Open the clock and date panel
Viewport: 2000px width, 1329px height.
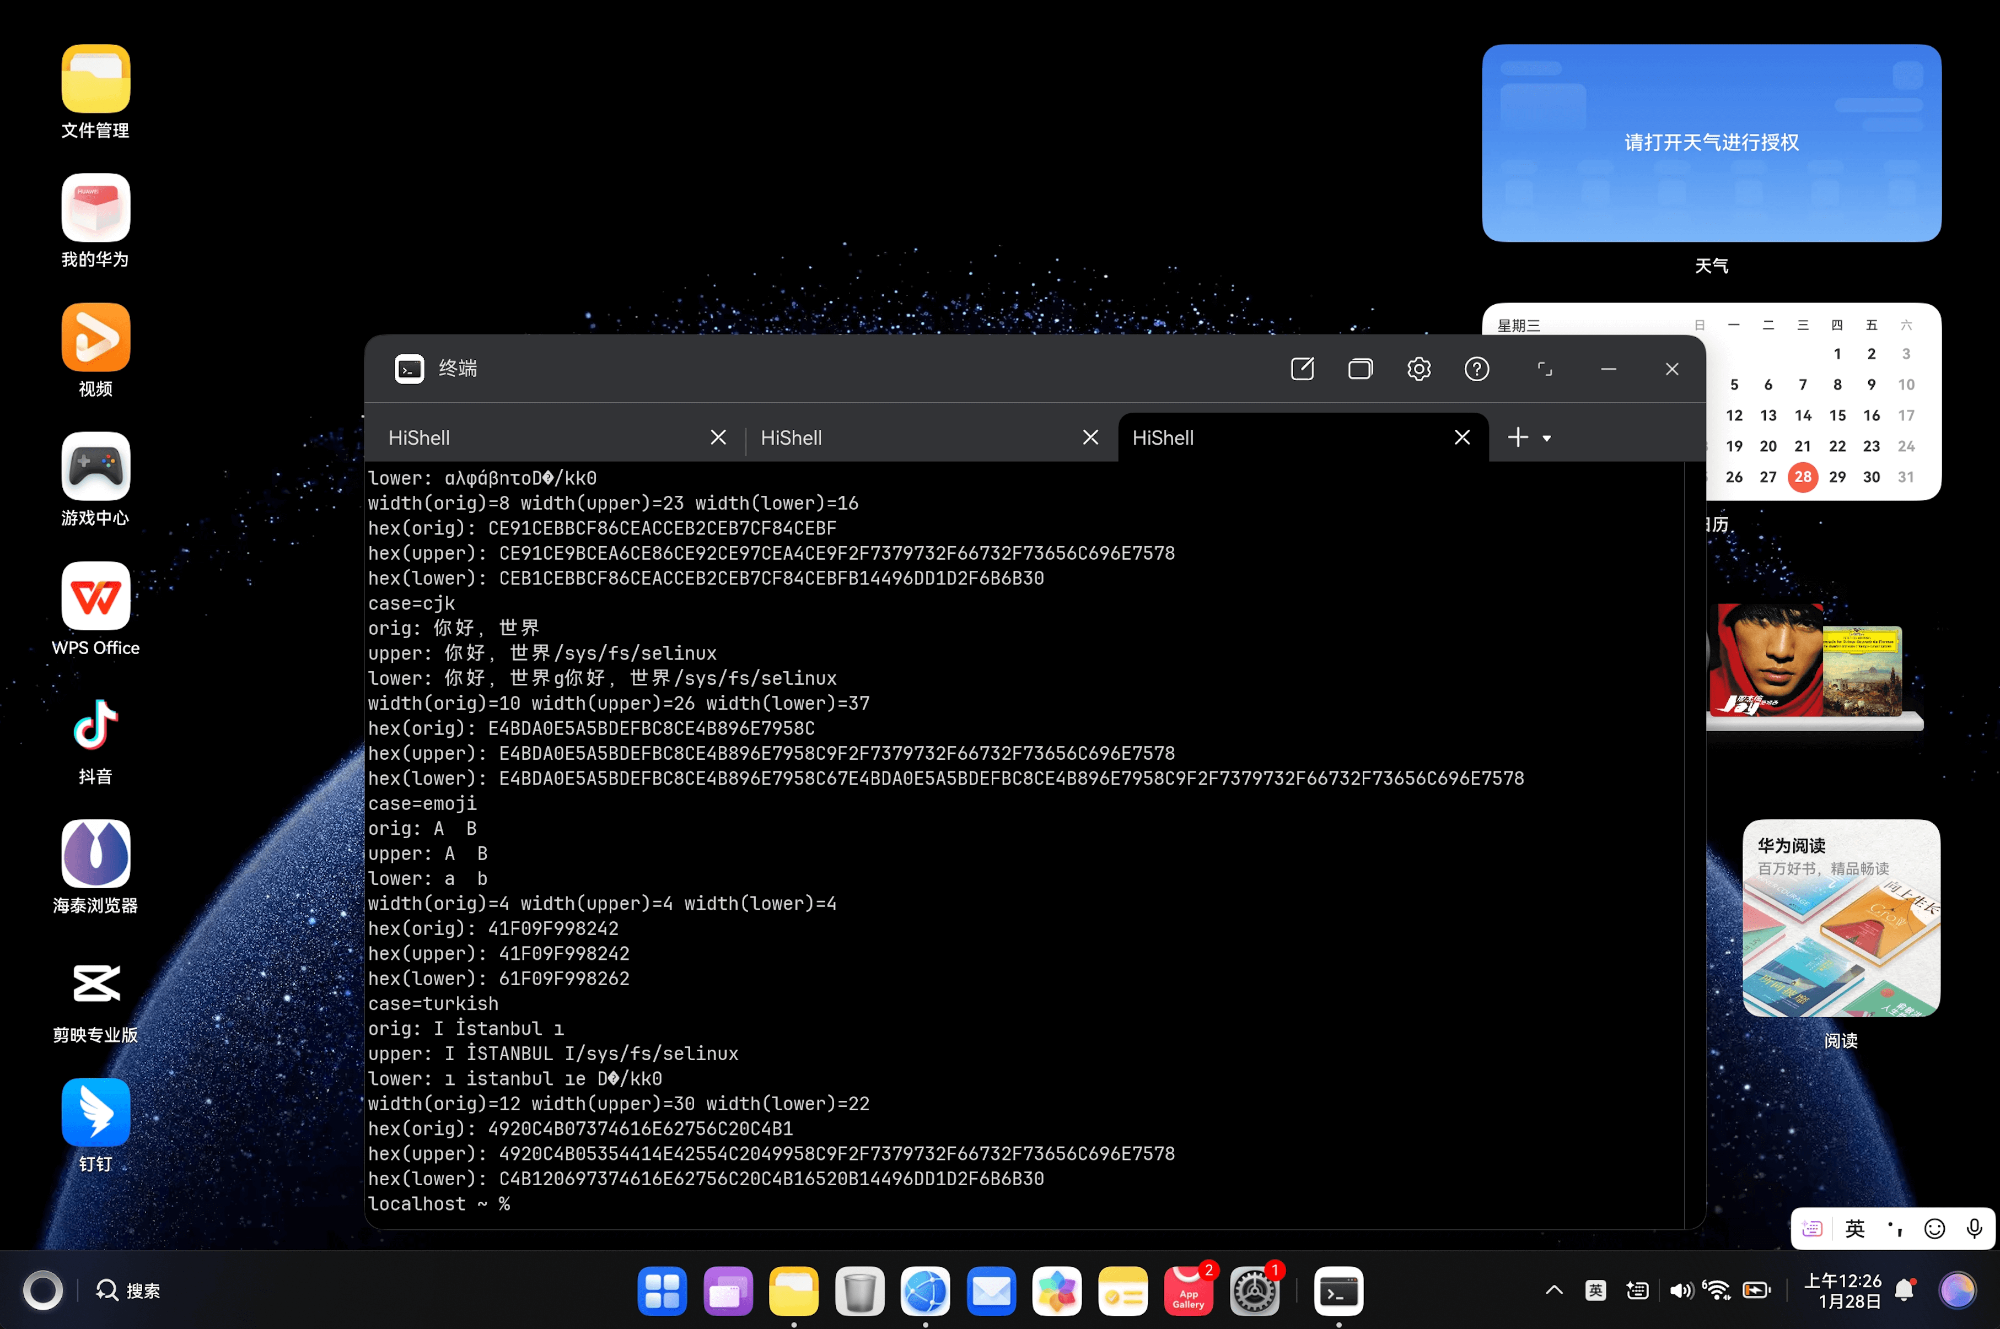[x=1842, y=1290]
